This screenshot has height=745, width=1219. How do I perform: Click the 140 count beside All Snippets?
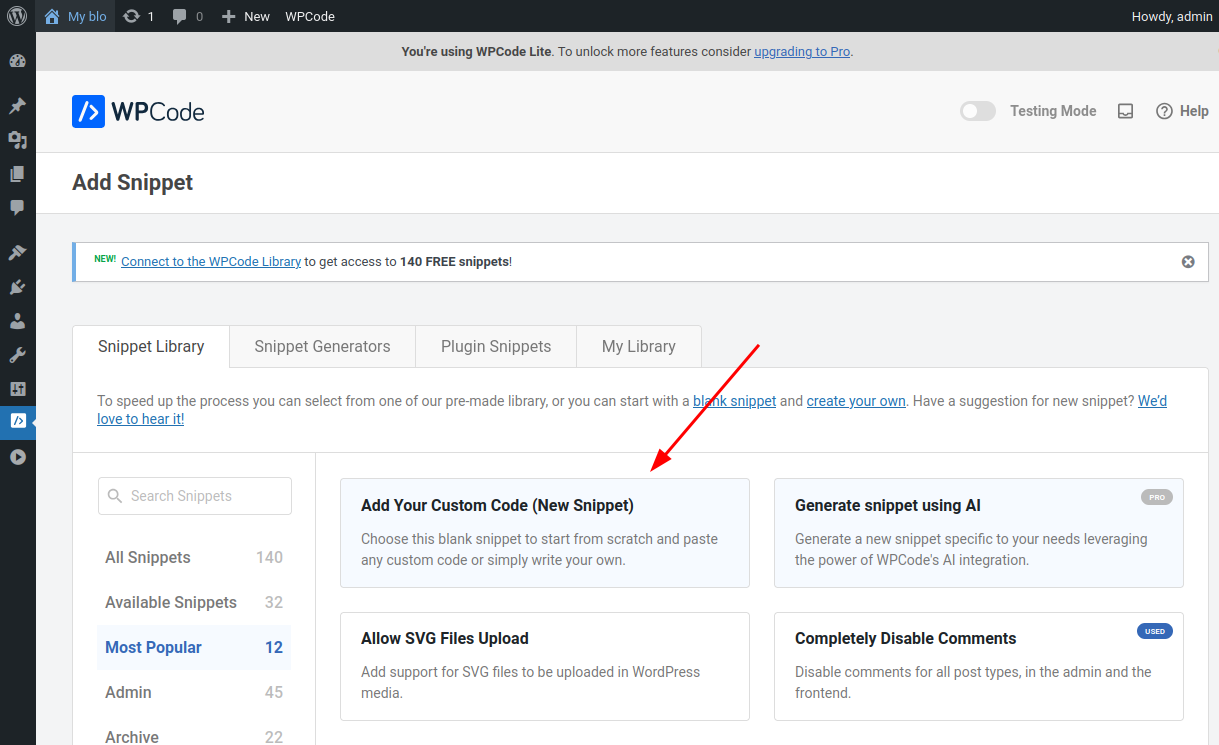[270, 557]
